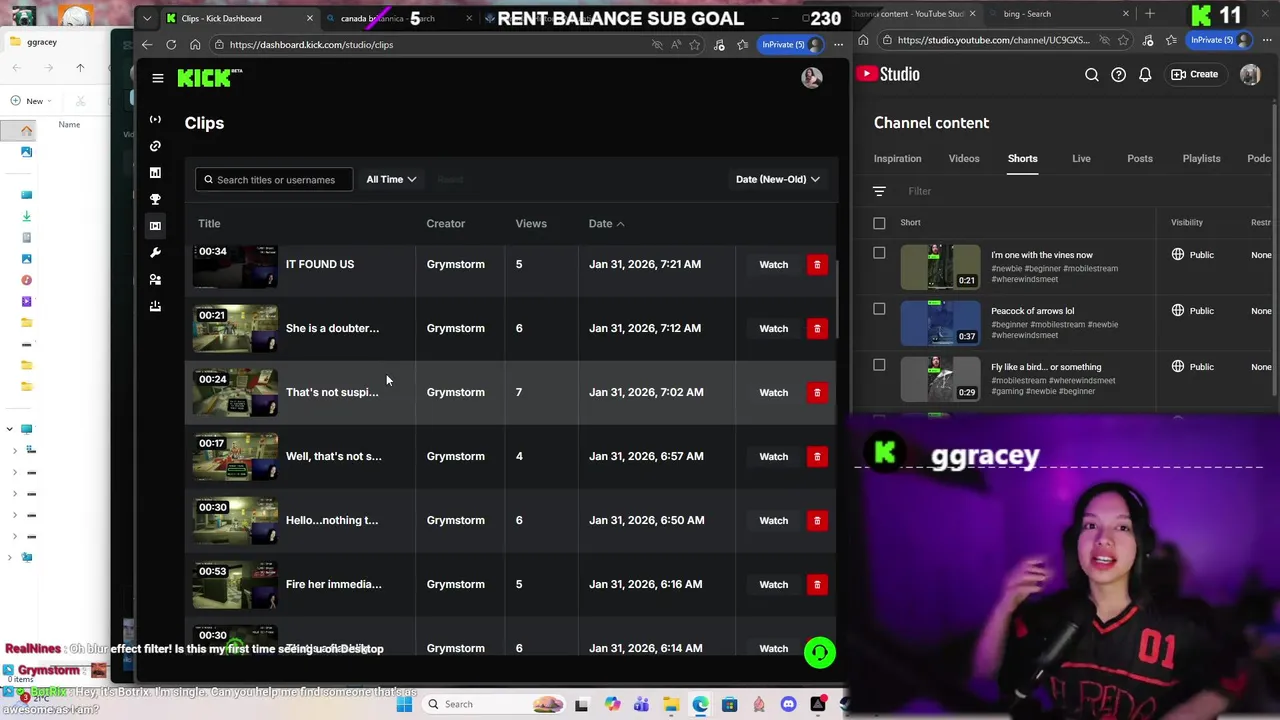This screenshot has width=1280, height=720.
Task: Open the green support headset chat button
Action: (819, 653)
